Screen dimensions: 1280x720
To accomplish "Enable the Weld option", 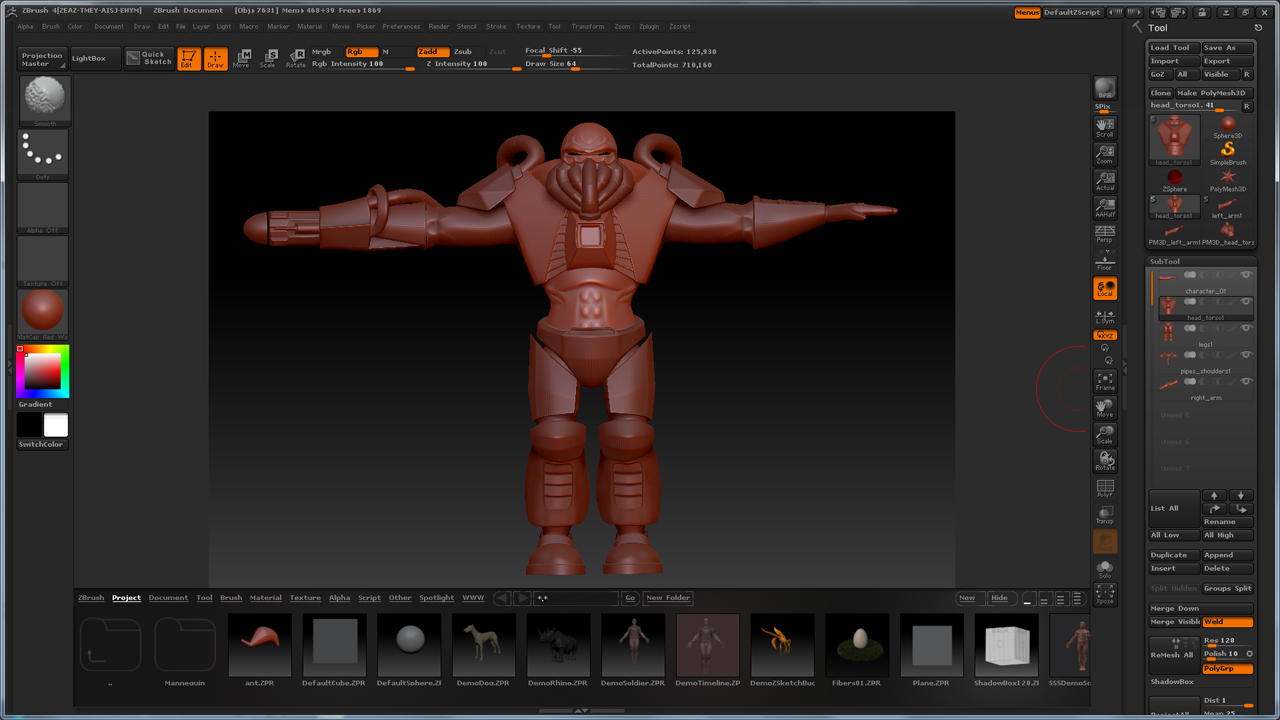I will point(1228,622).
